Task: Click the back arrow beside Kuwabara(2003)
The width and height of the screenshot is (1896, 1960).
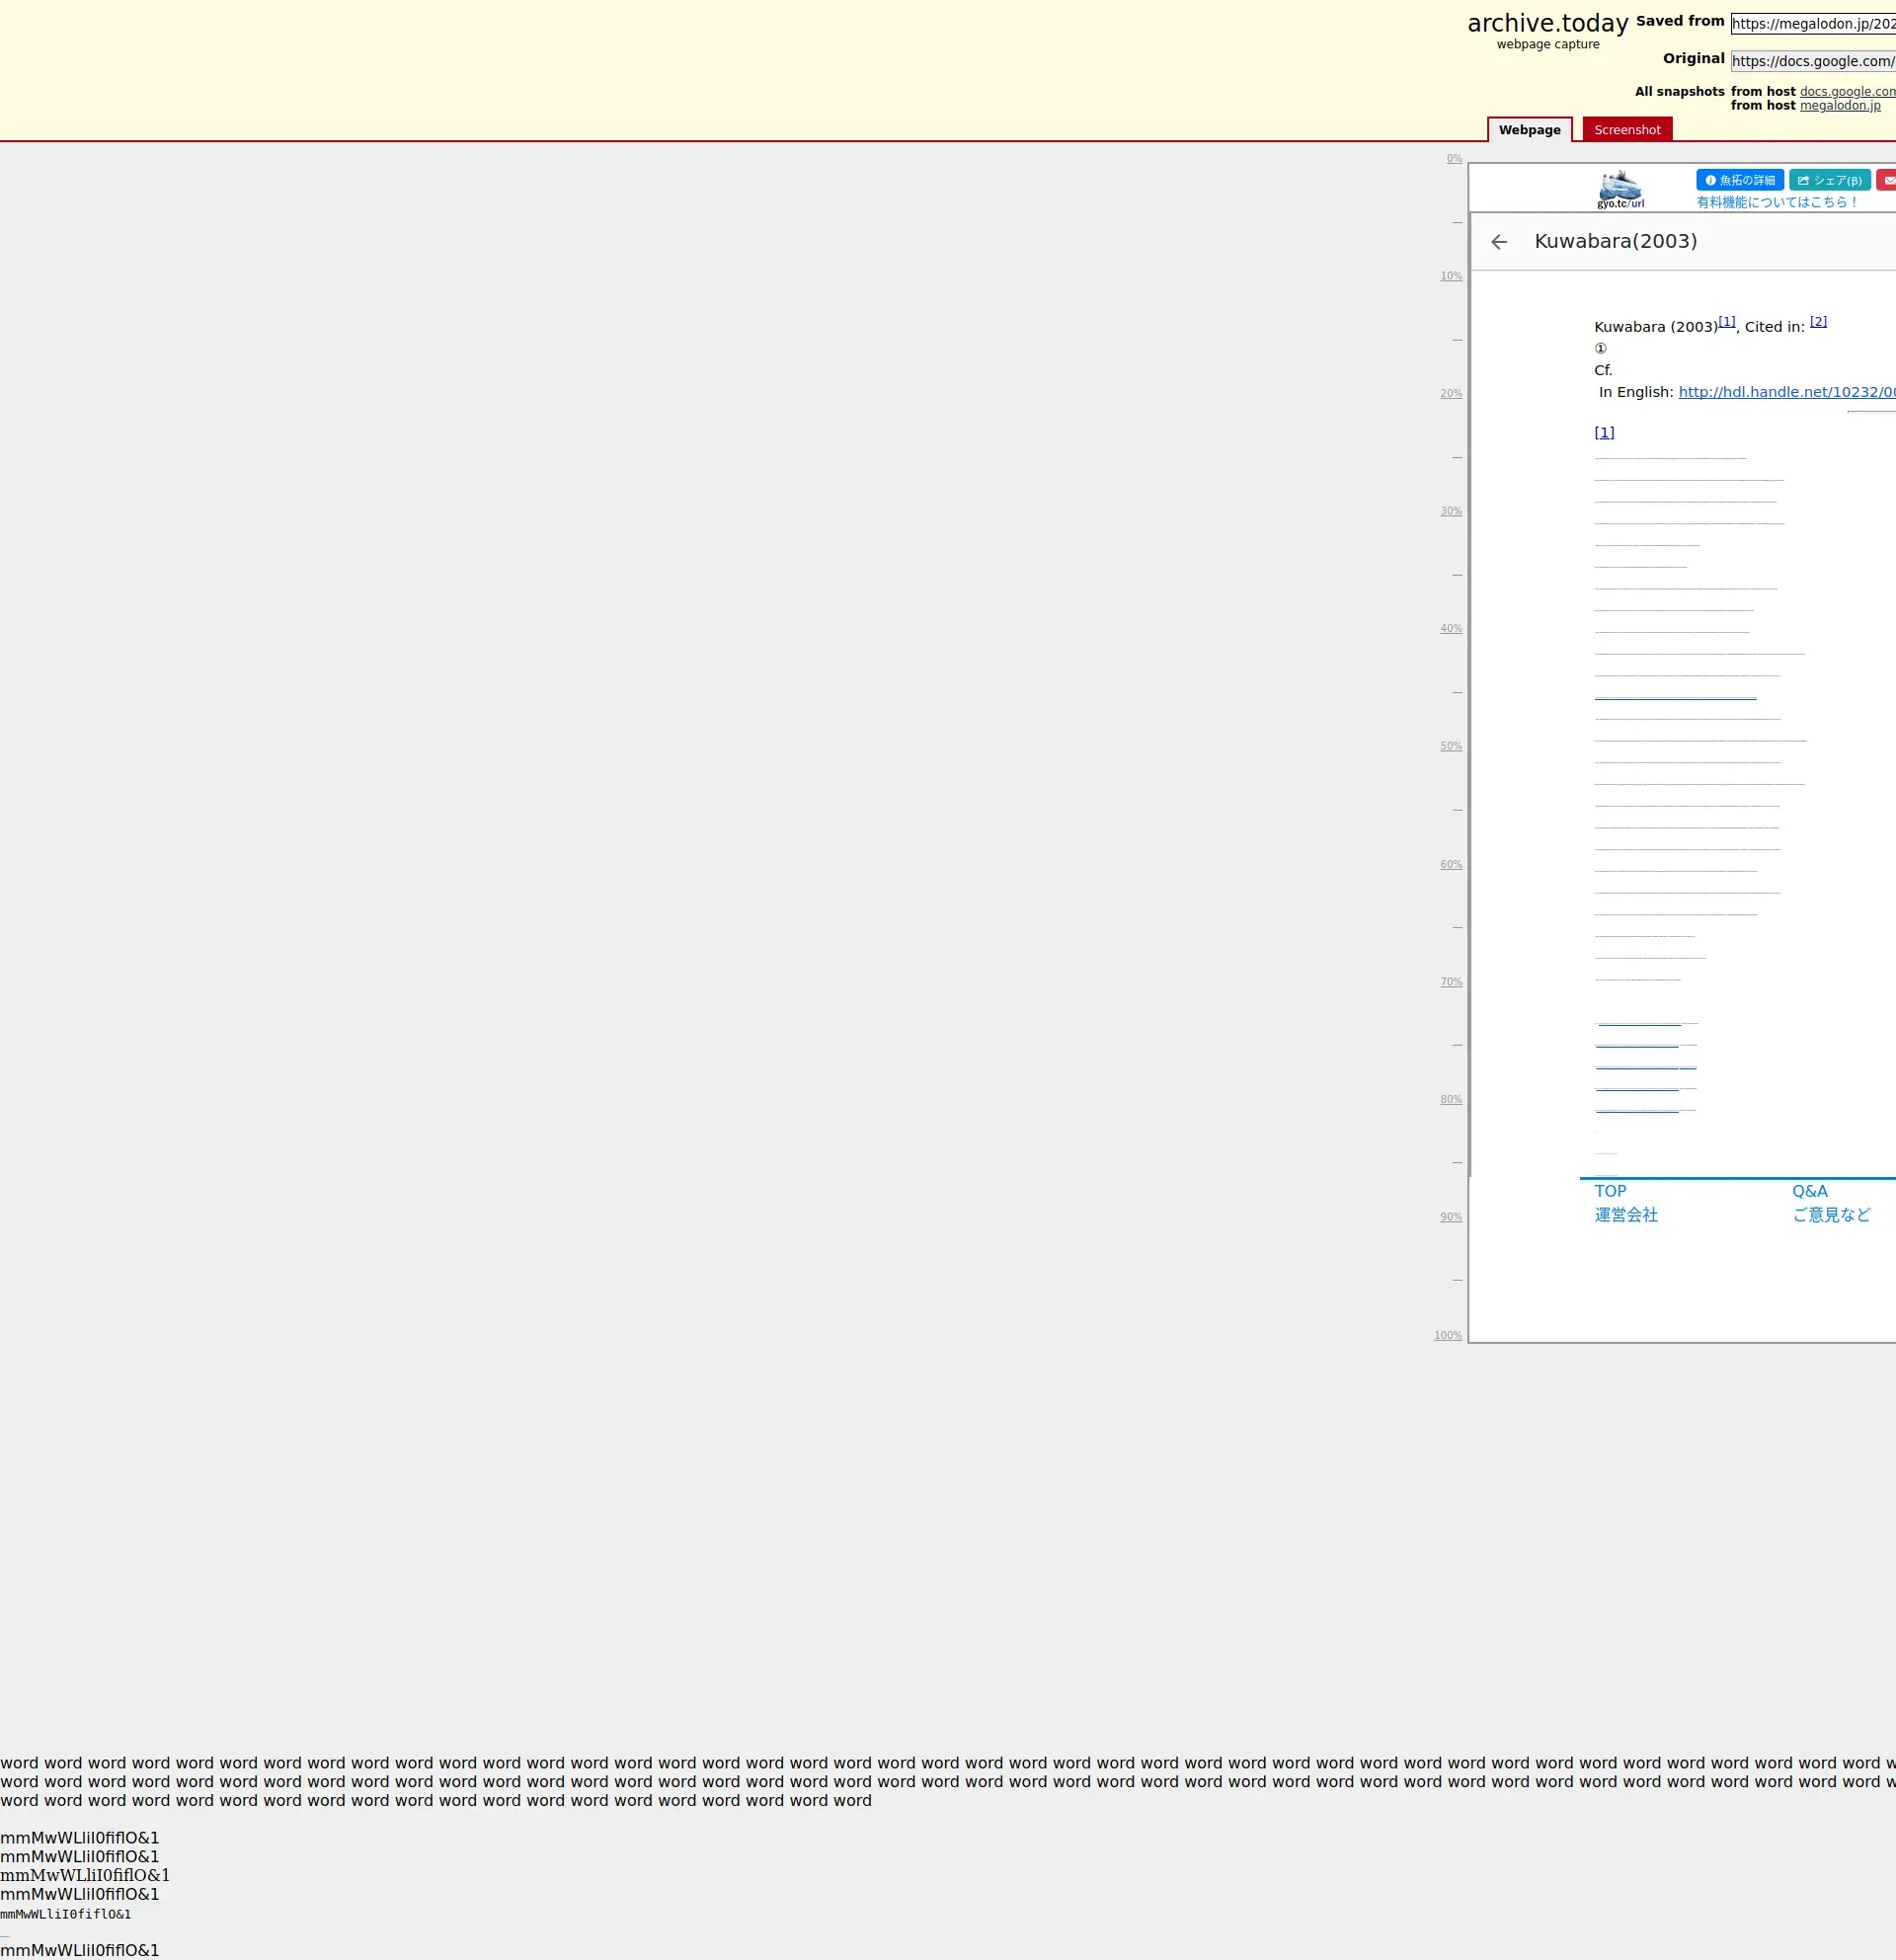Action: tap(1498, 242)
